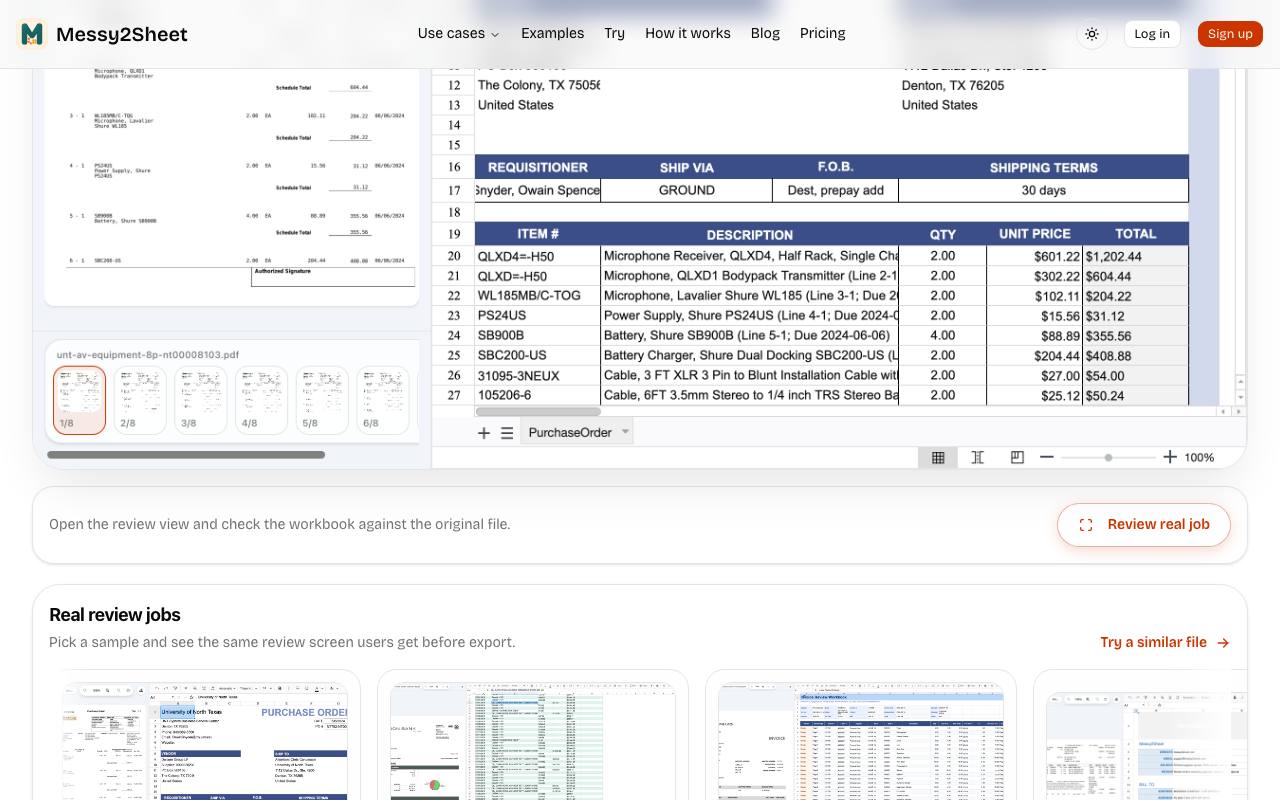Click cell with item number 31095-3NEUX

click(538, 376)
